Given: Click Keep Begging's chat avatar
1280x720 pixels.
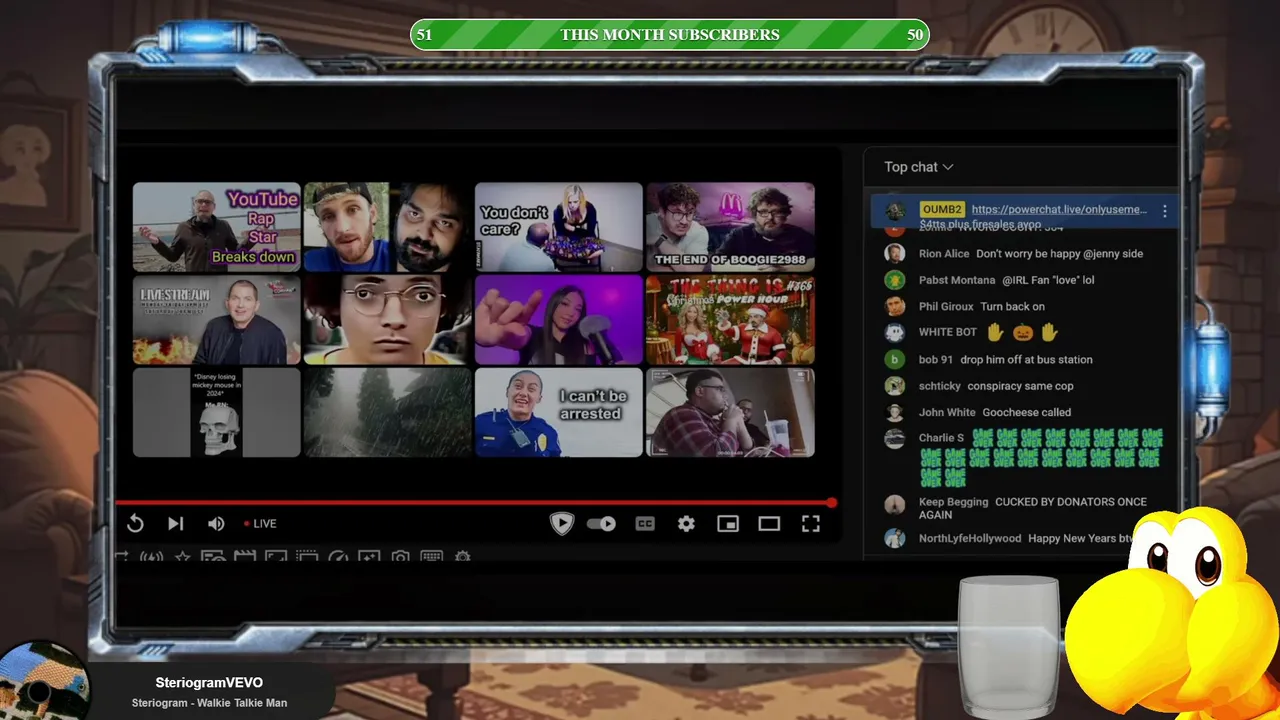Looking at the screenshot, I should (895, 504).
